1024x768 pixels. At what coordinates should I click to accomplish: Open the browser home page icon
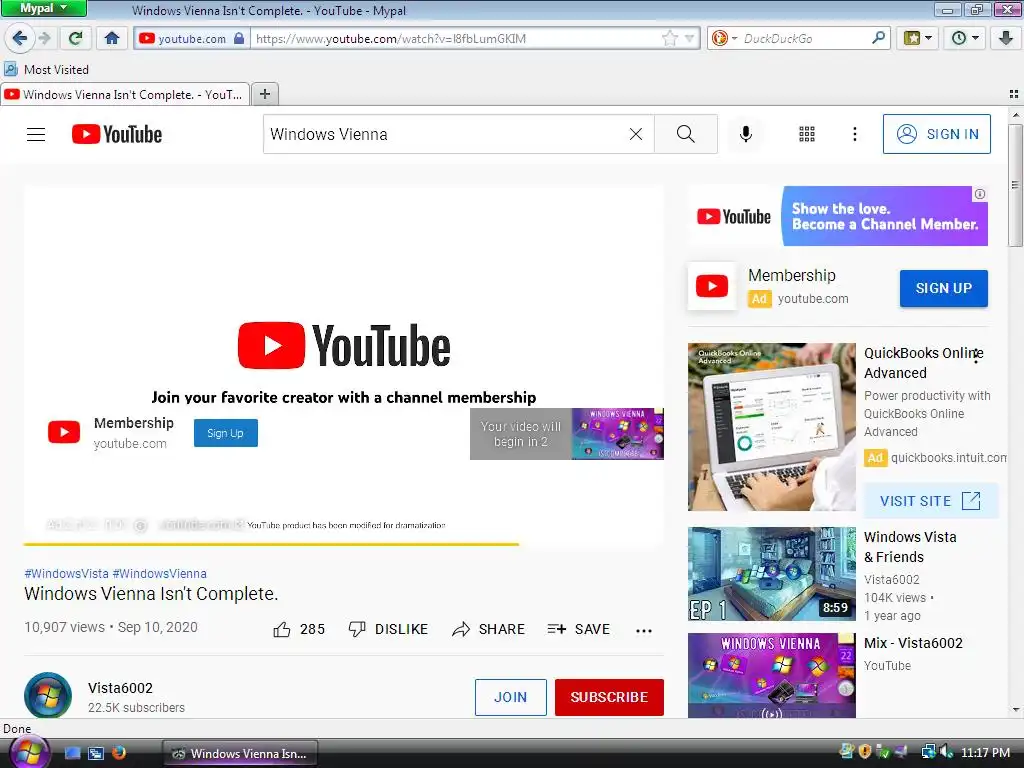(112, 38)
